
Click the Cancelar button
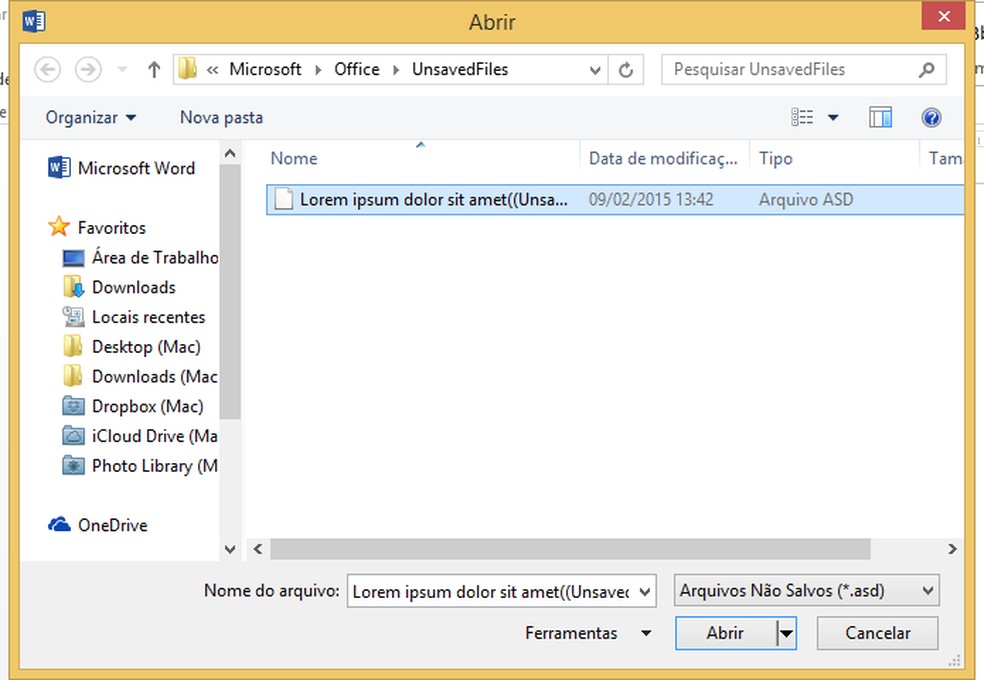(x=877, y=633)
